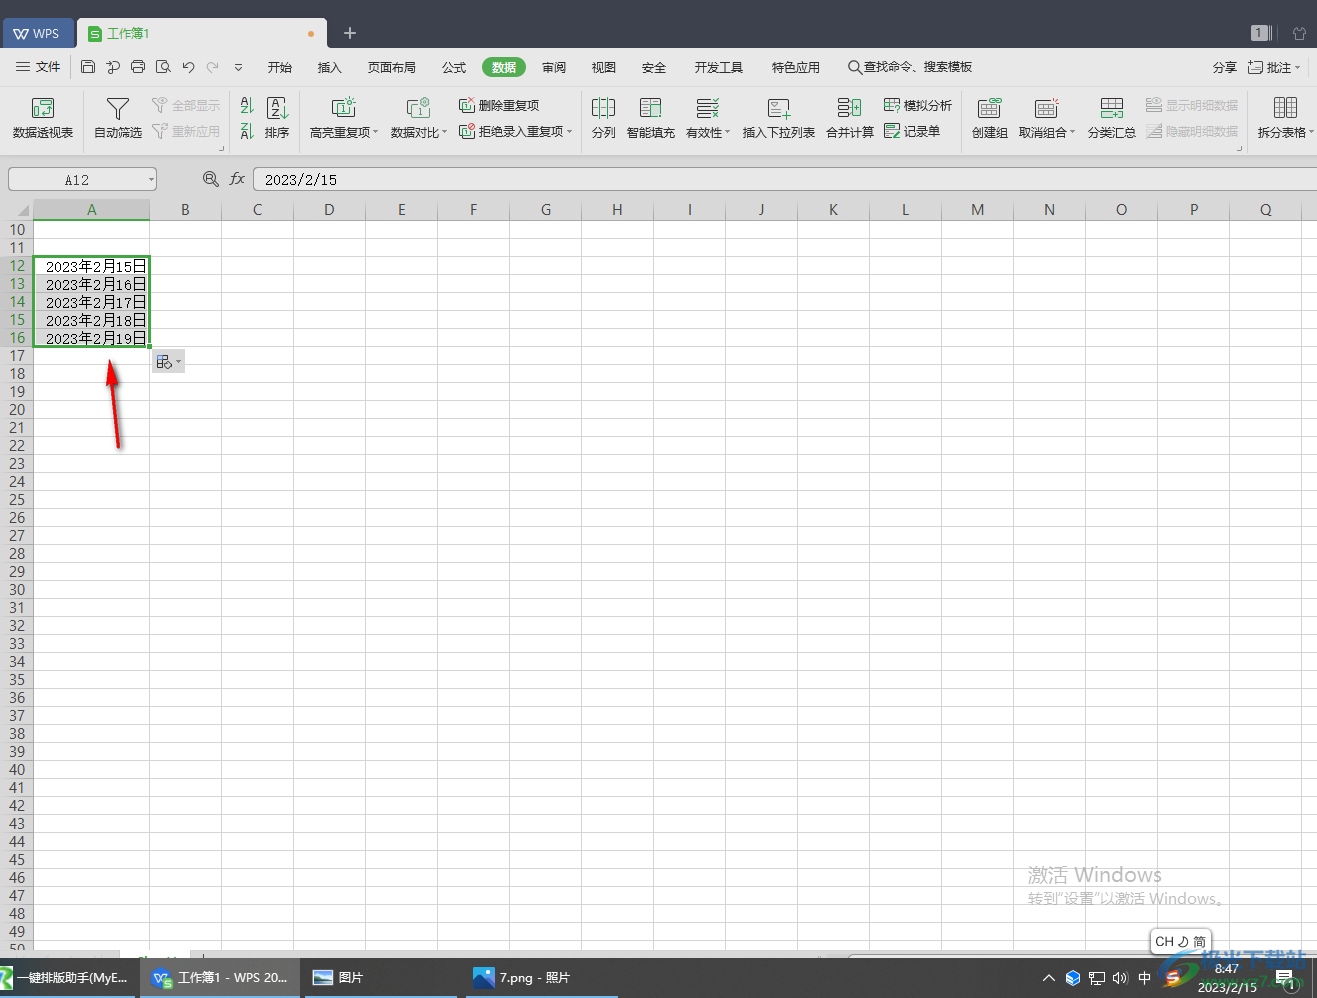This screenshot has height=998, width=1317.
Task: Click the auto fill options icon
Action: click(168, 362)
